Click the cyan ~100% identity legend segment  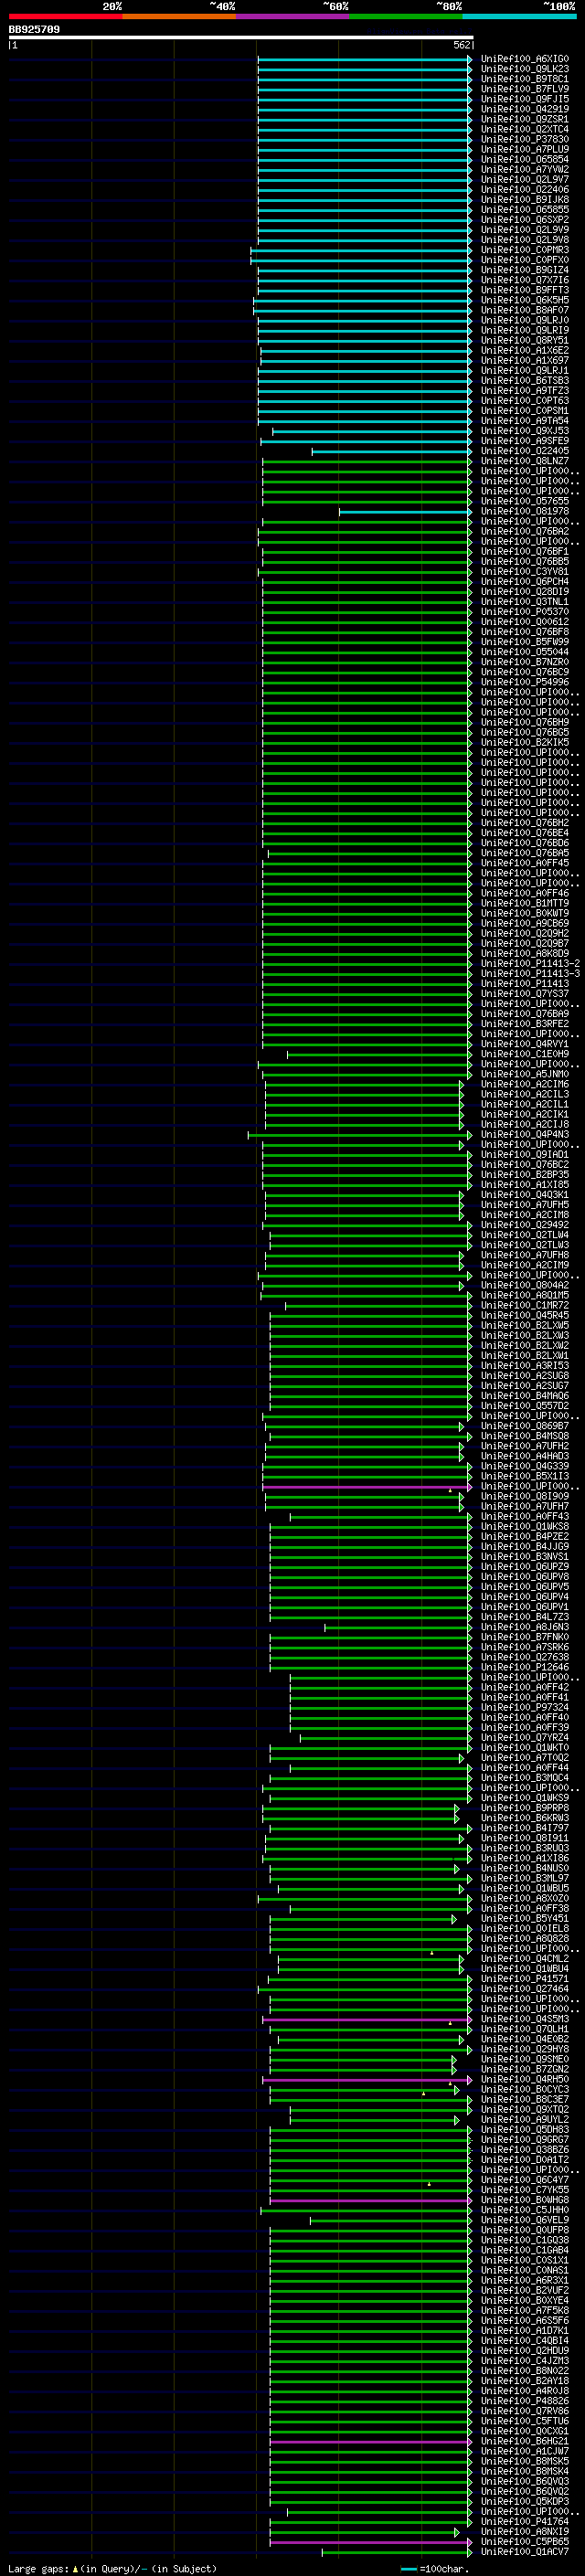click(520, 16)
